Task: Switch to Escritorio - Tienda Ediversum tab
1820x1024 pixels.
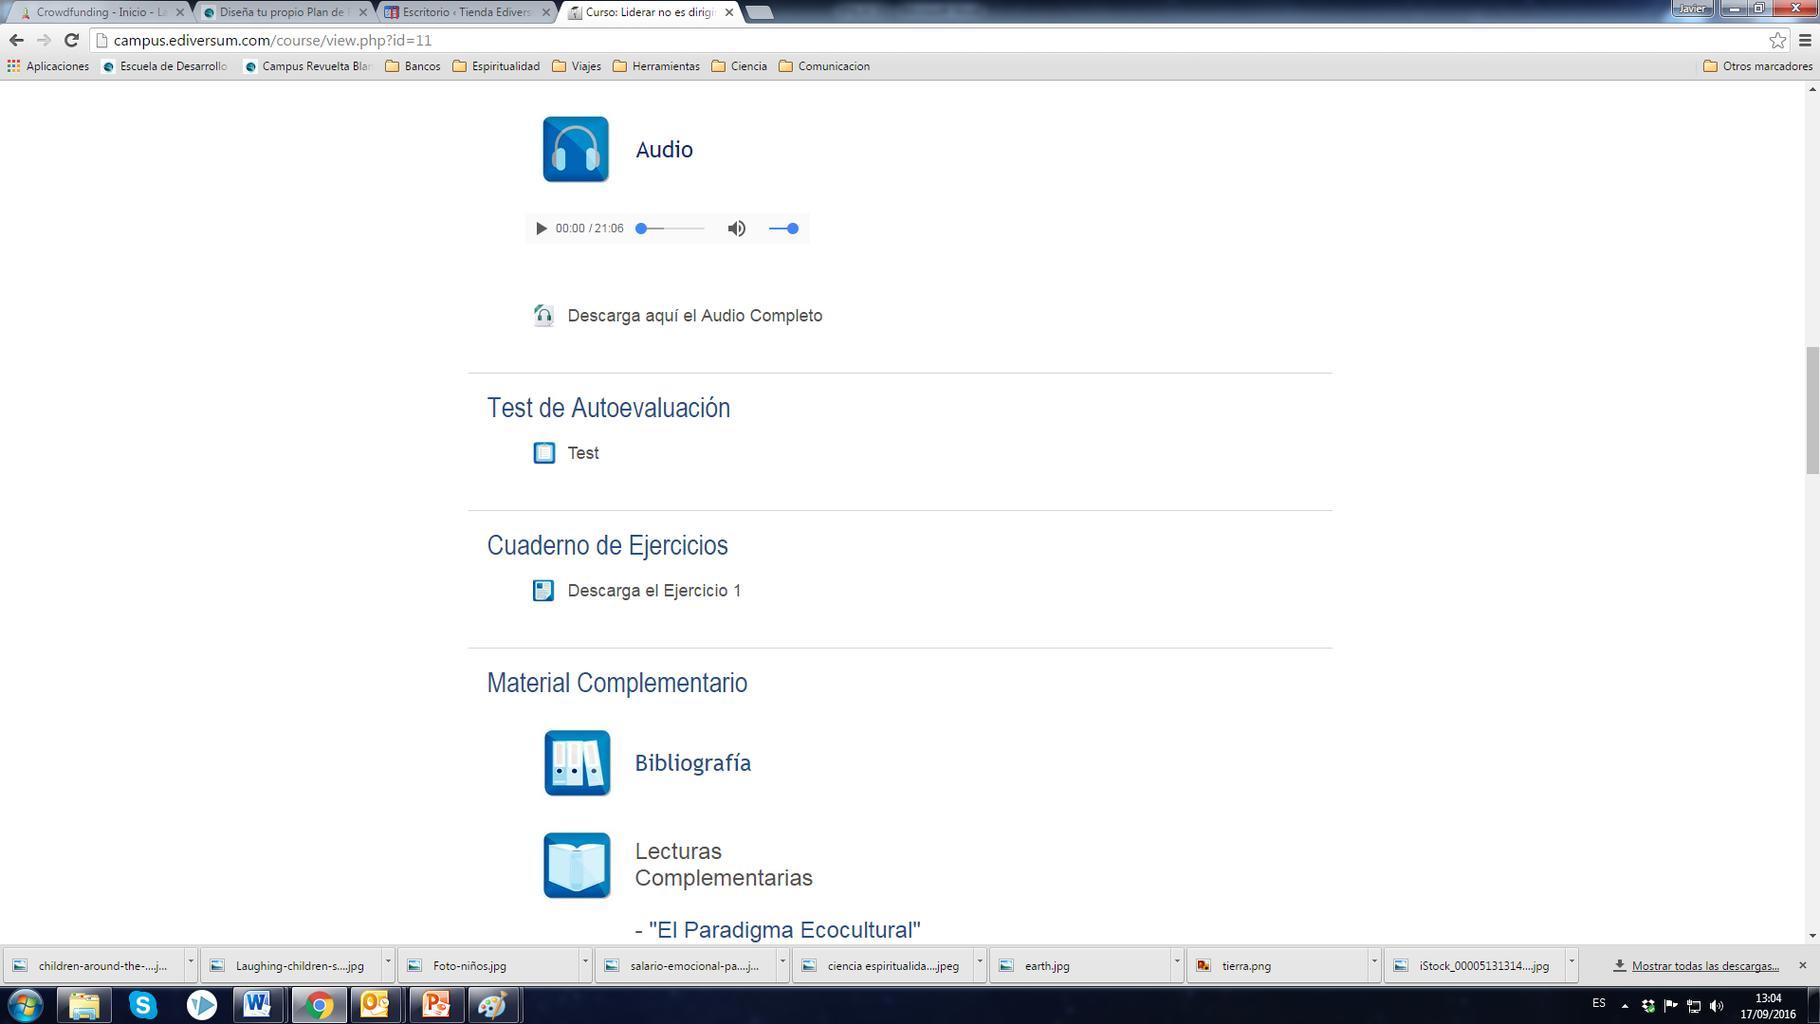Action: tap(465, 13)
